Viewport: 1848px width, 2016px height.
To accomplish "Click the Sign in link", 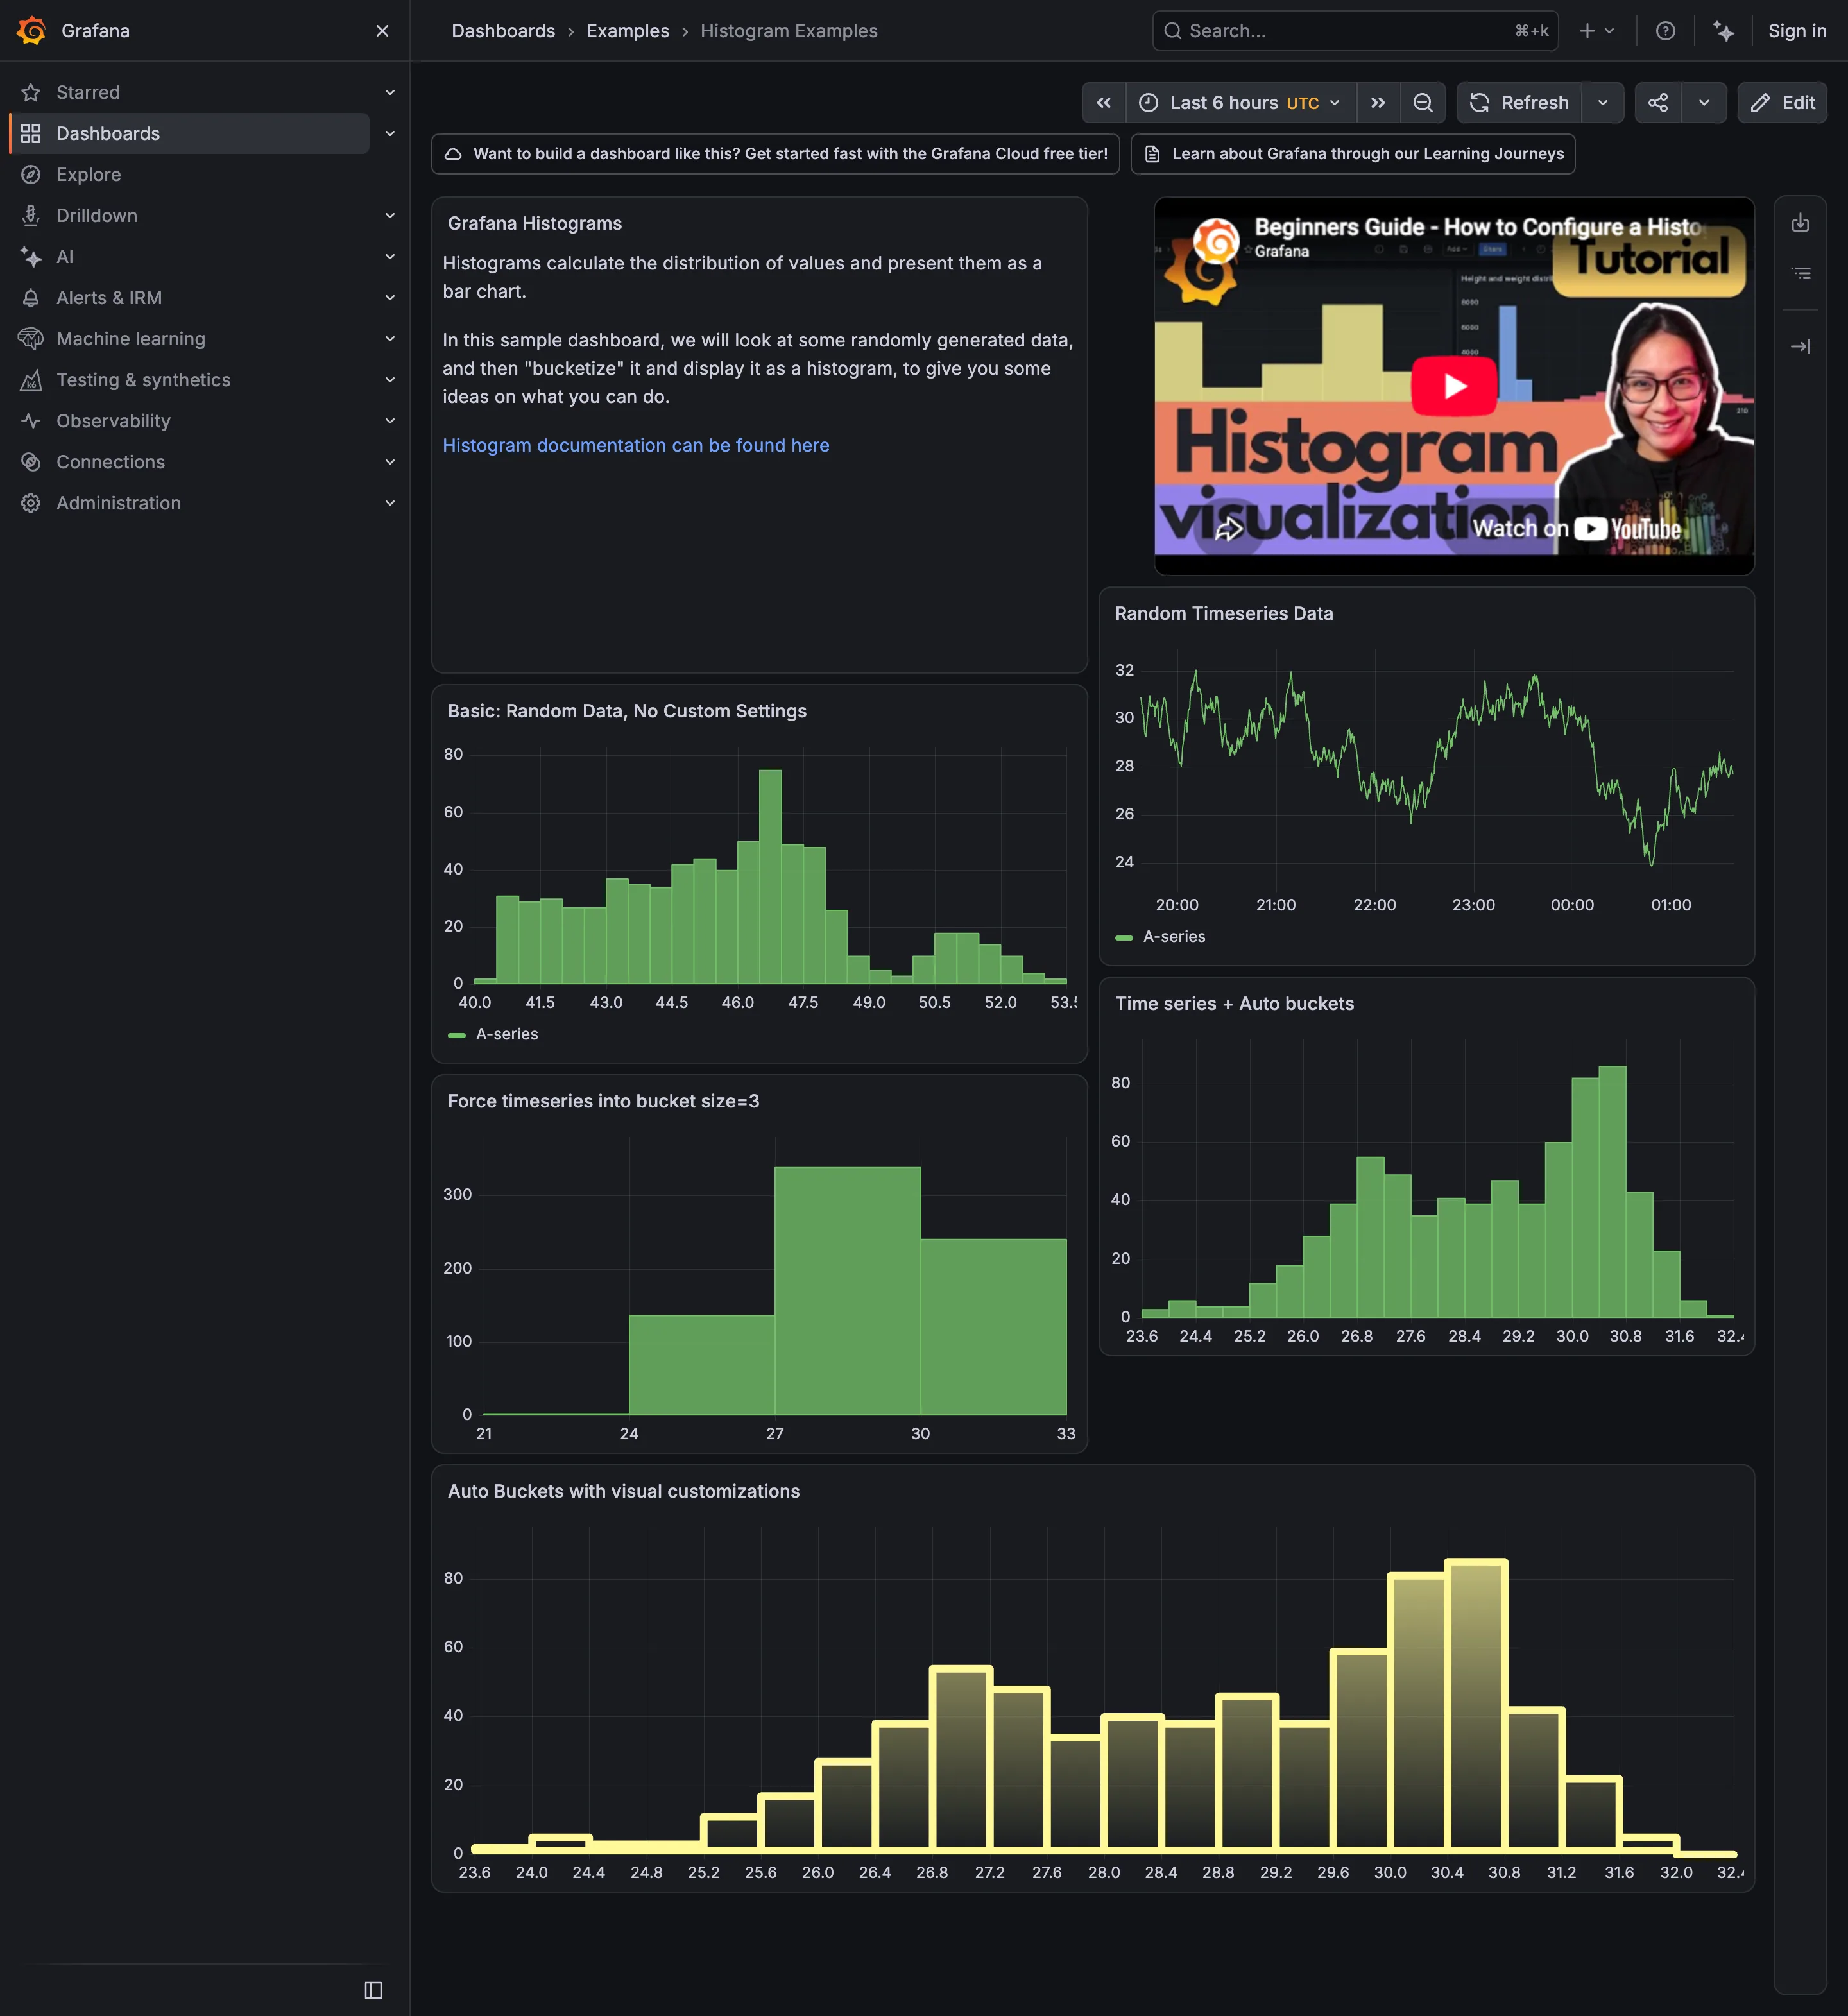I will coord(1797,31).
